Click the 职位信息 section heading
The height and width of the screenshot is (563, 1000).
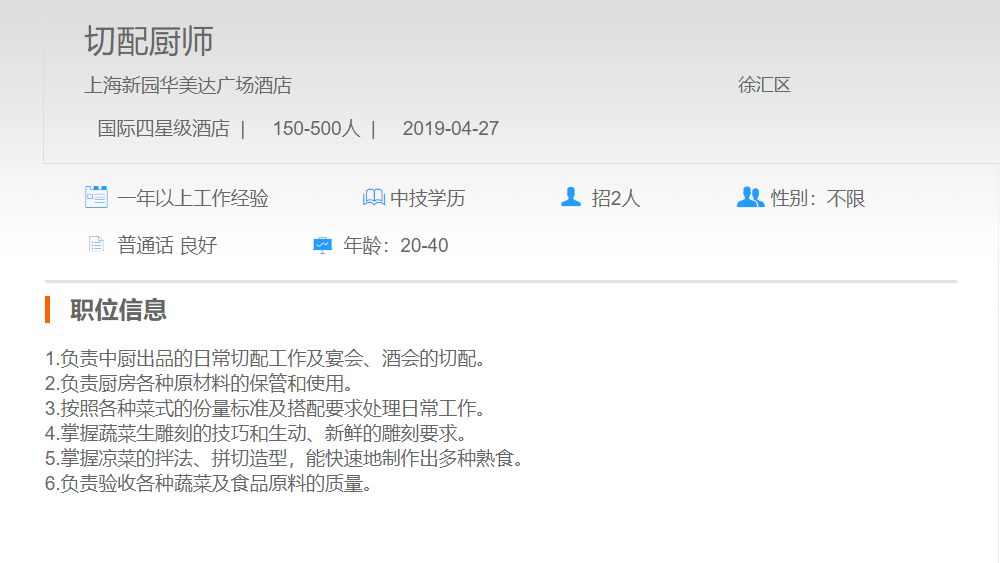118,310
